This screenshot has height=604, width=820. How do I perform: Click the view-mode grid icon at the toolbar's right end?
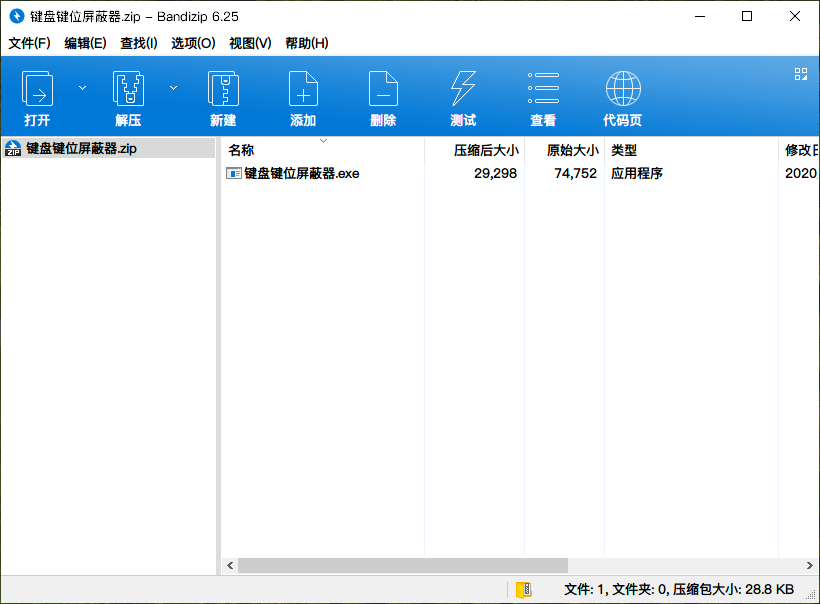pos(801,74)
